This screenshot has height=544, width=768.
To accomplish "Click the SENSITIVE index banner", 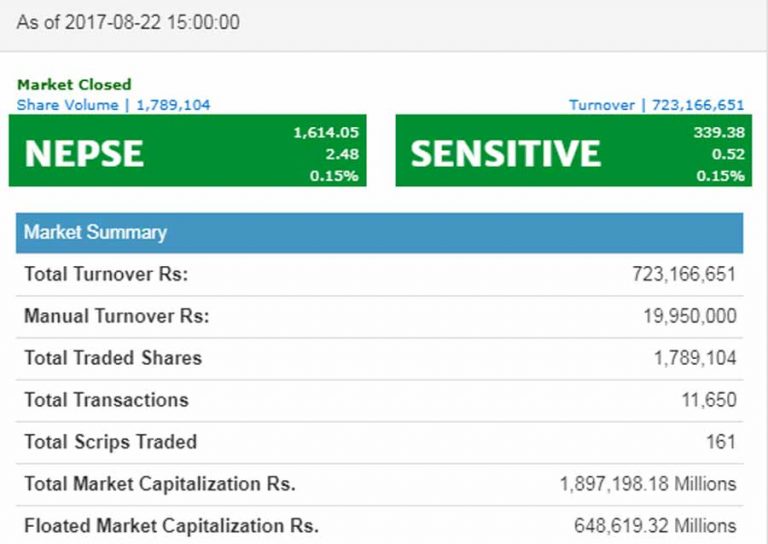I will coord(574,150).
